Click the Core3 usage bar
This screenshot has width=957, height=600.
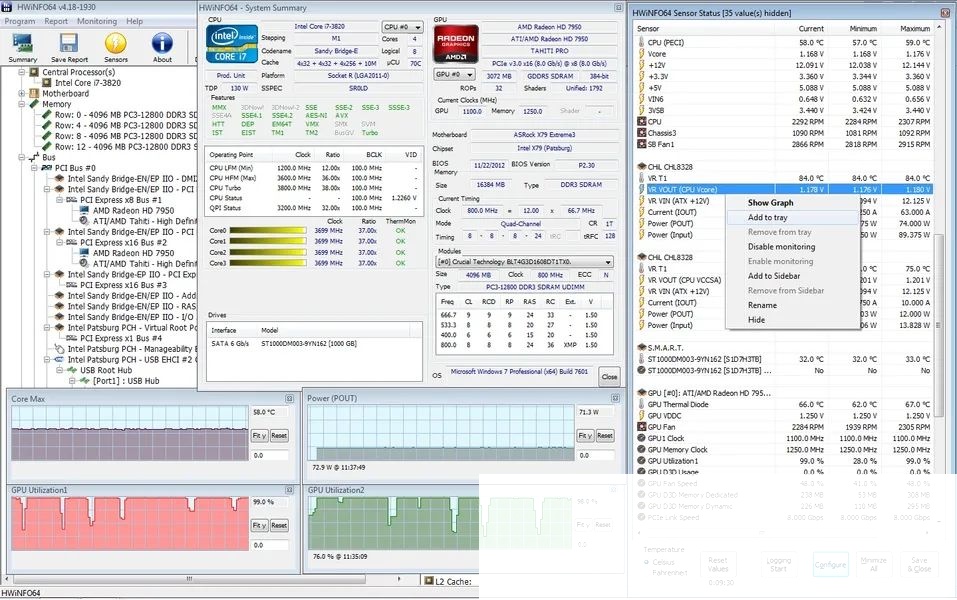[x=268, y=263]
